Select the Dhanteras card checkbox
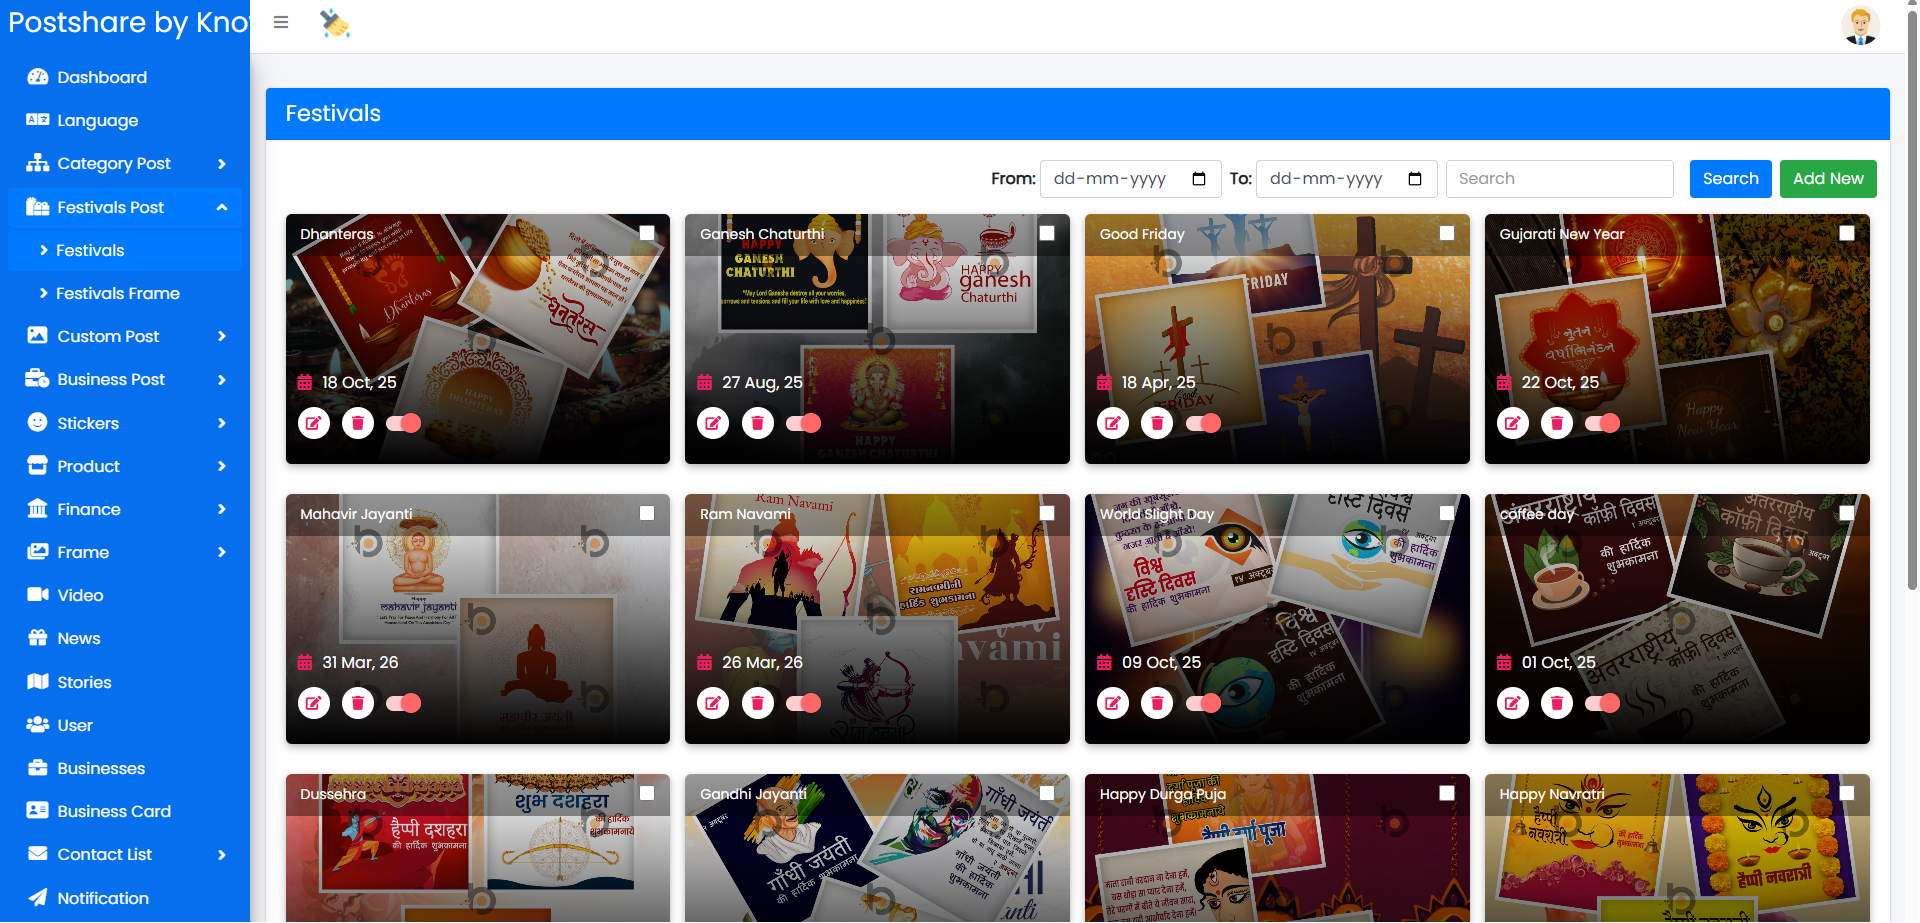The height and width of the screenshot is (923, 1920). coord(647,233)
